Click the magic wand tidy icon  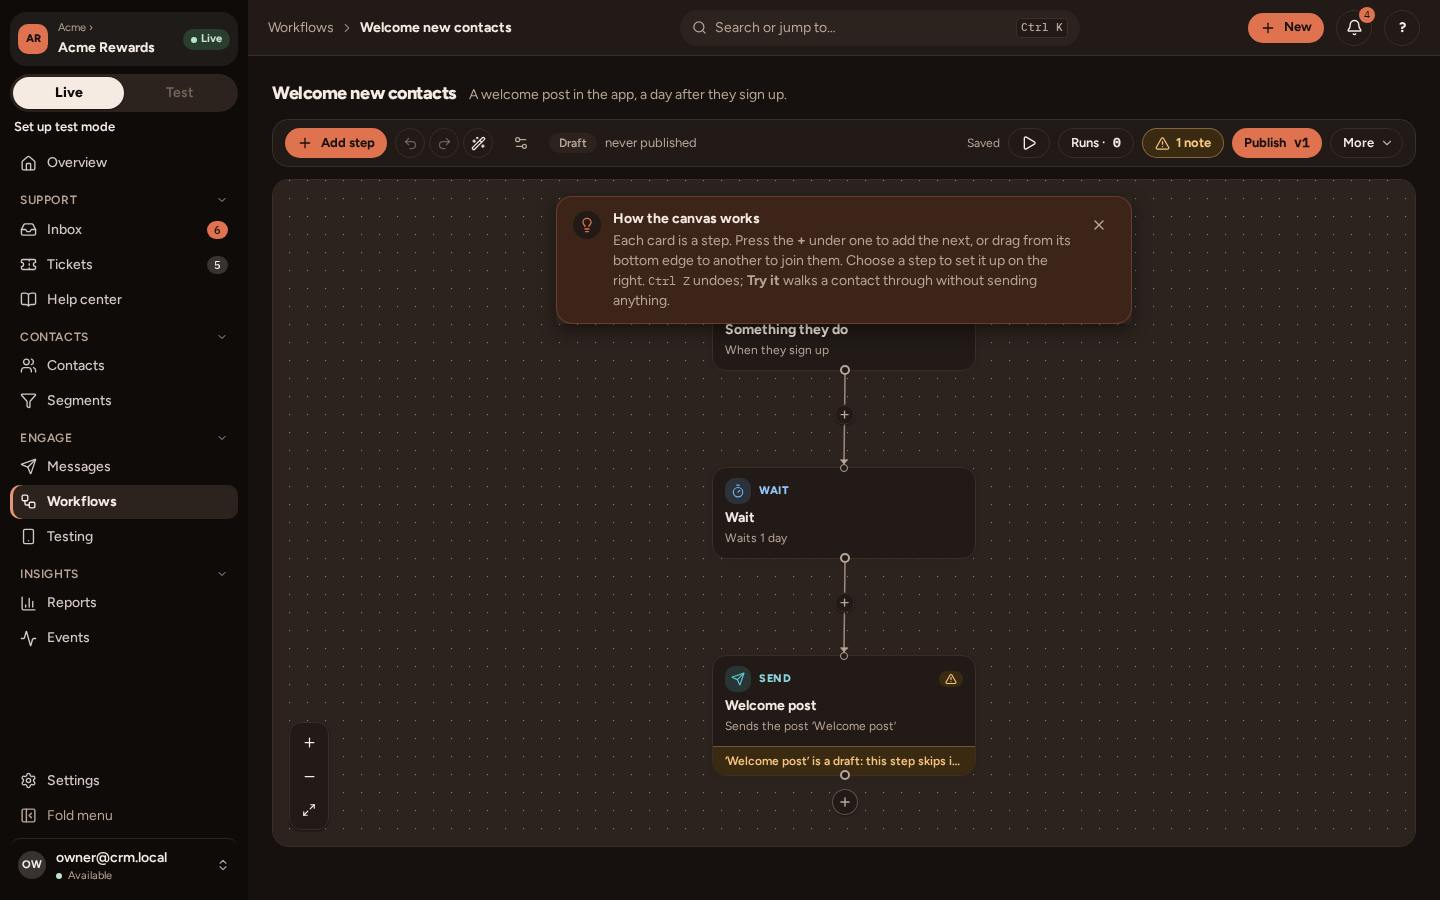(478, 143)
